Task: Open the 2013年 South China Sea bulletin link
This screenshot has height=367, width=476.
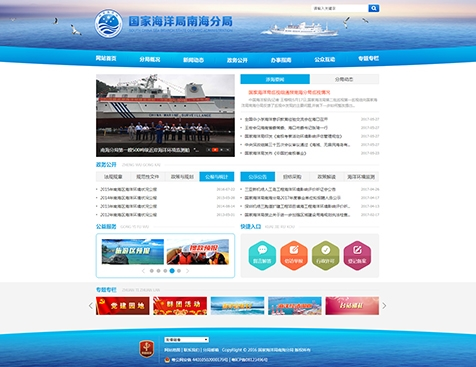Action: (x=129, y=206)
